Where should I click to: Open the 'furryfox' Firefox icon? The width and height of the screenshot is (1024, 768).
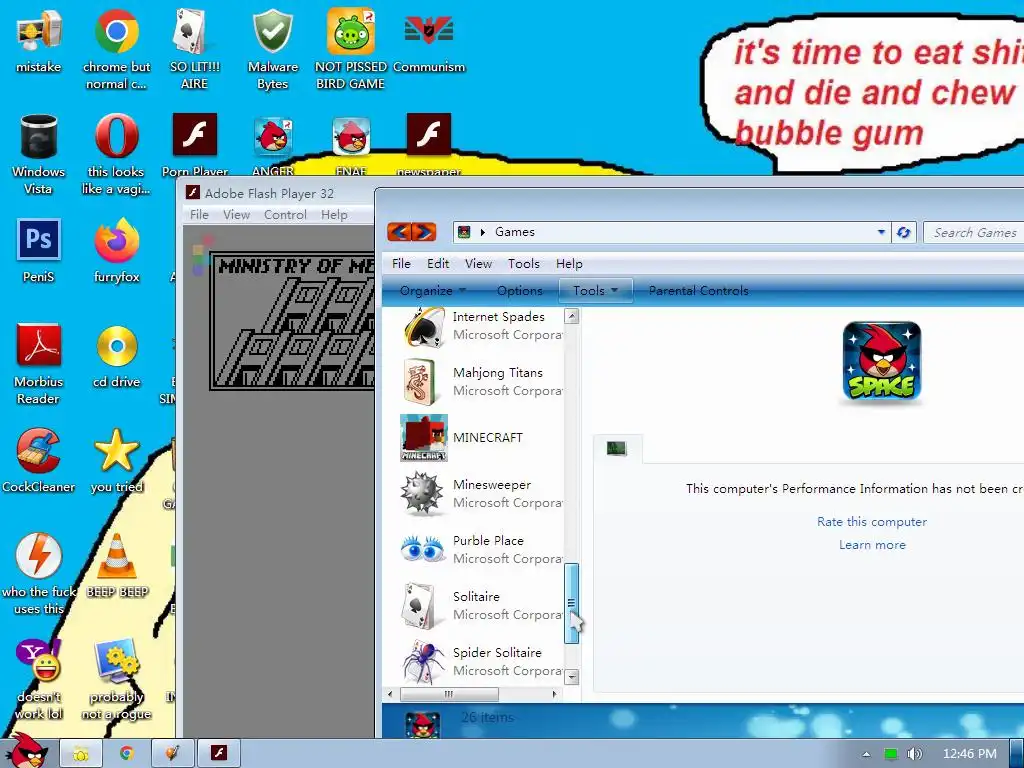tap(116, 251)
